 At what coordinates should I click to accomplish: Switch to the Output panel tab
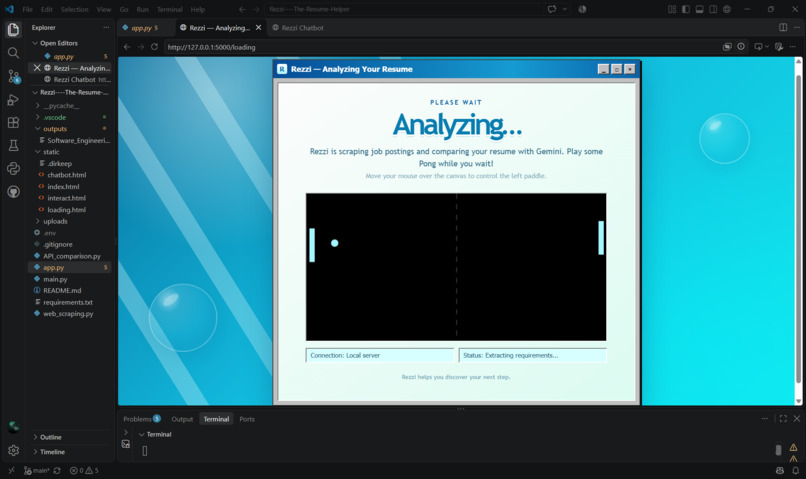pyautogui.click(x=182, y=419)
